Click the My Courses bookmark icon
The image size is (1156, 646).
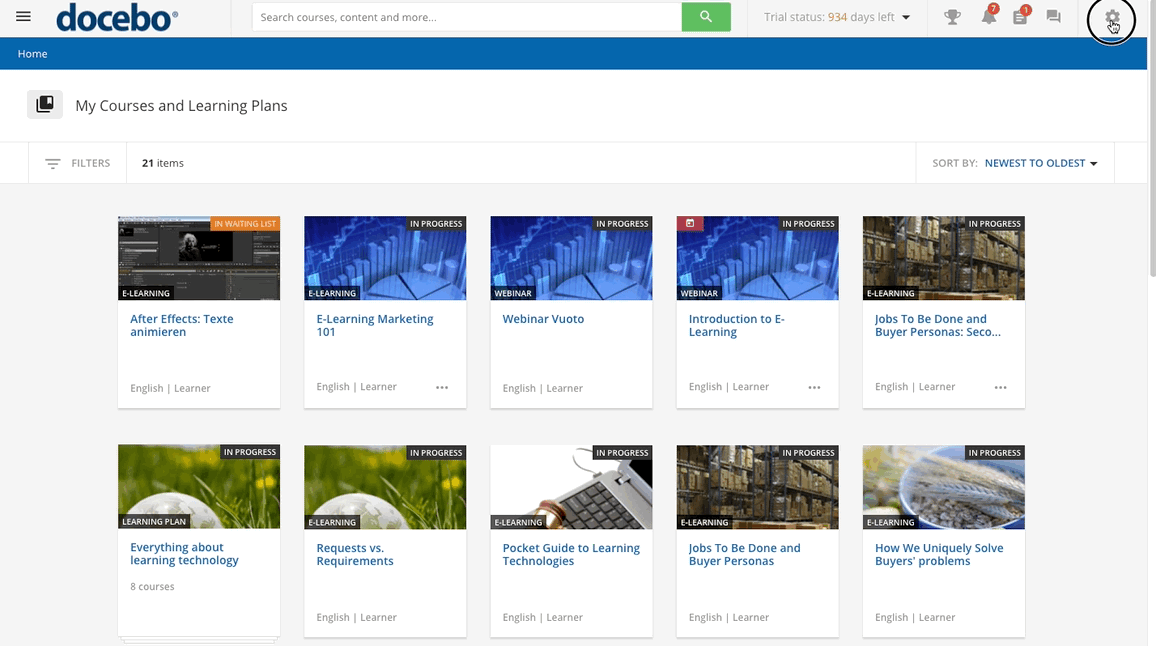point(45,105)
